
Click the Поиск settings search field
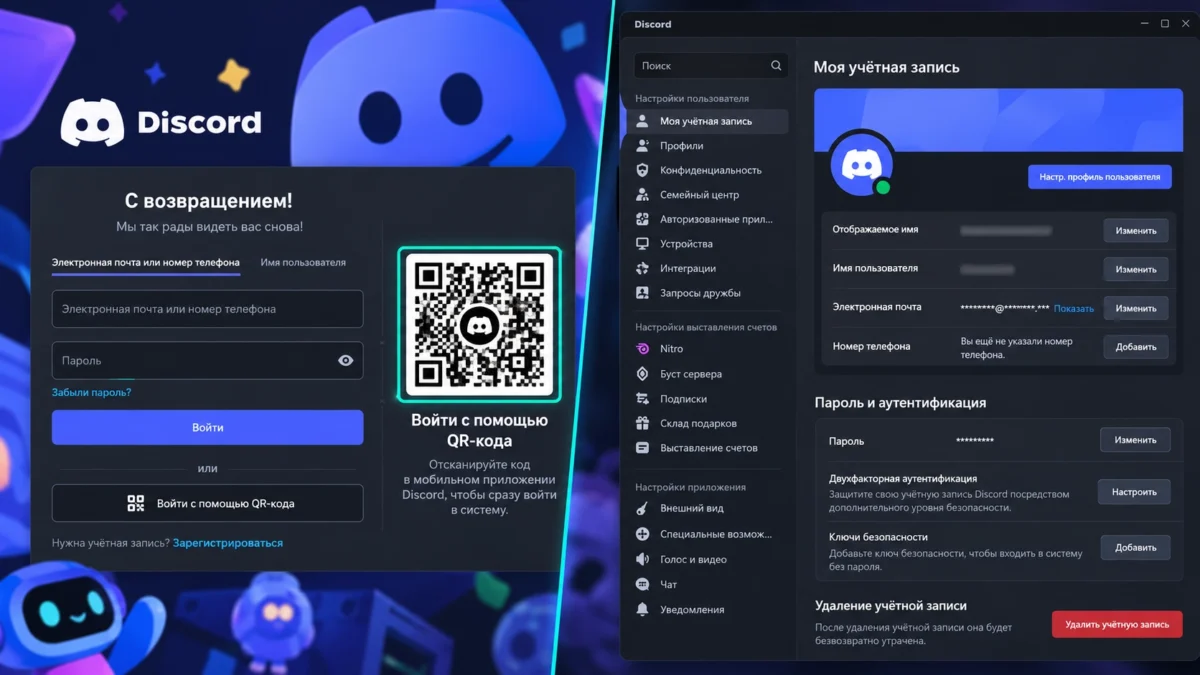[x=711, y=65]
